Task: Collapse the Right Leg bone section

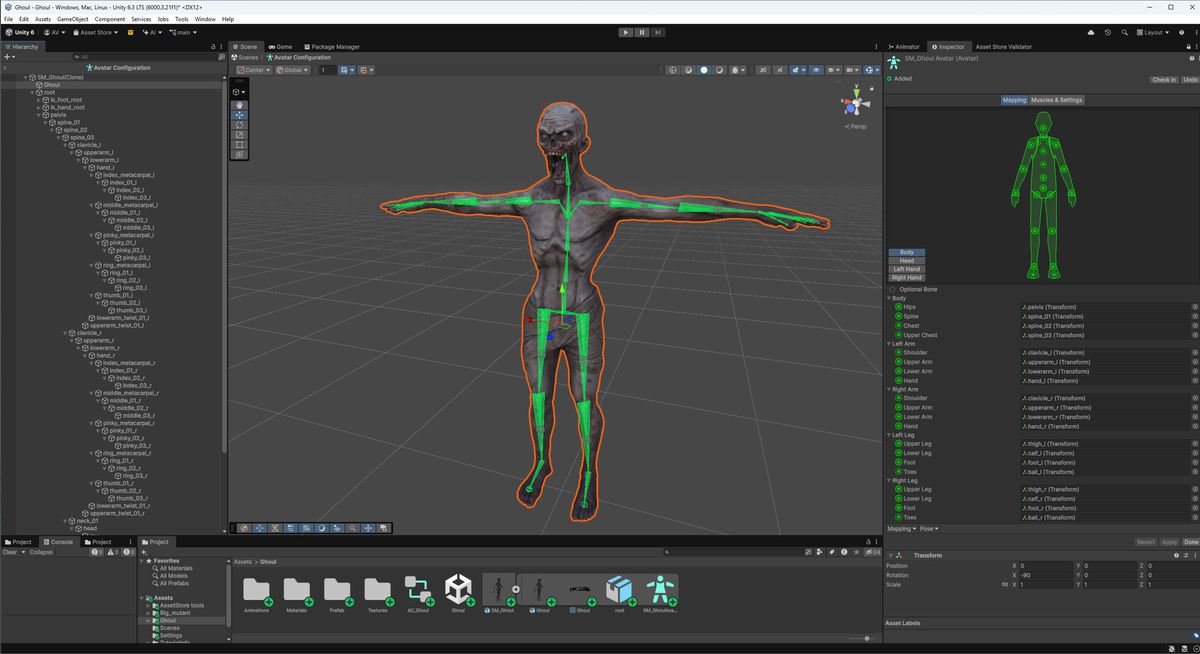Action: 889,480
